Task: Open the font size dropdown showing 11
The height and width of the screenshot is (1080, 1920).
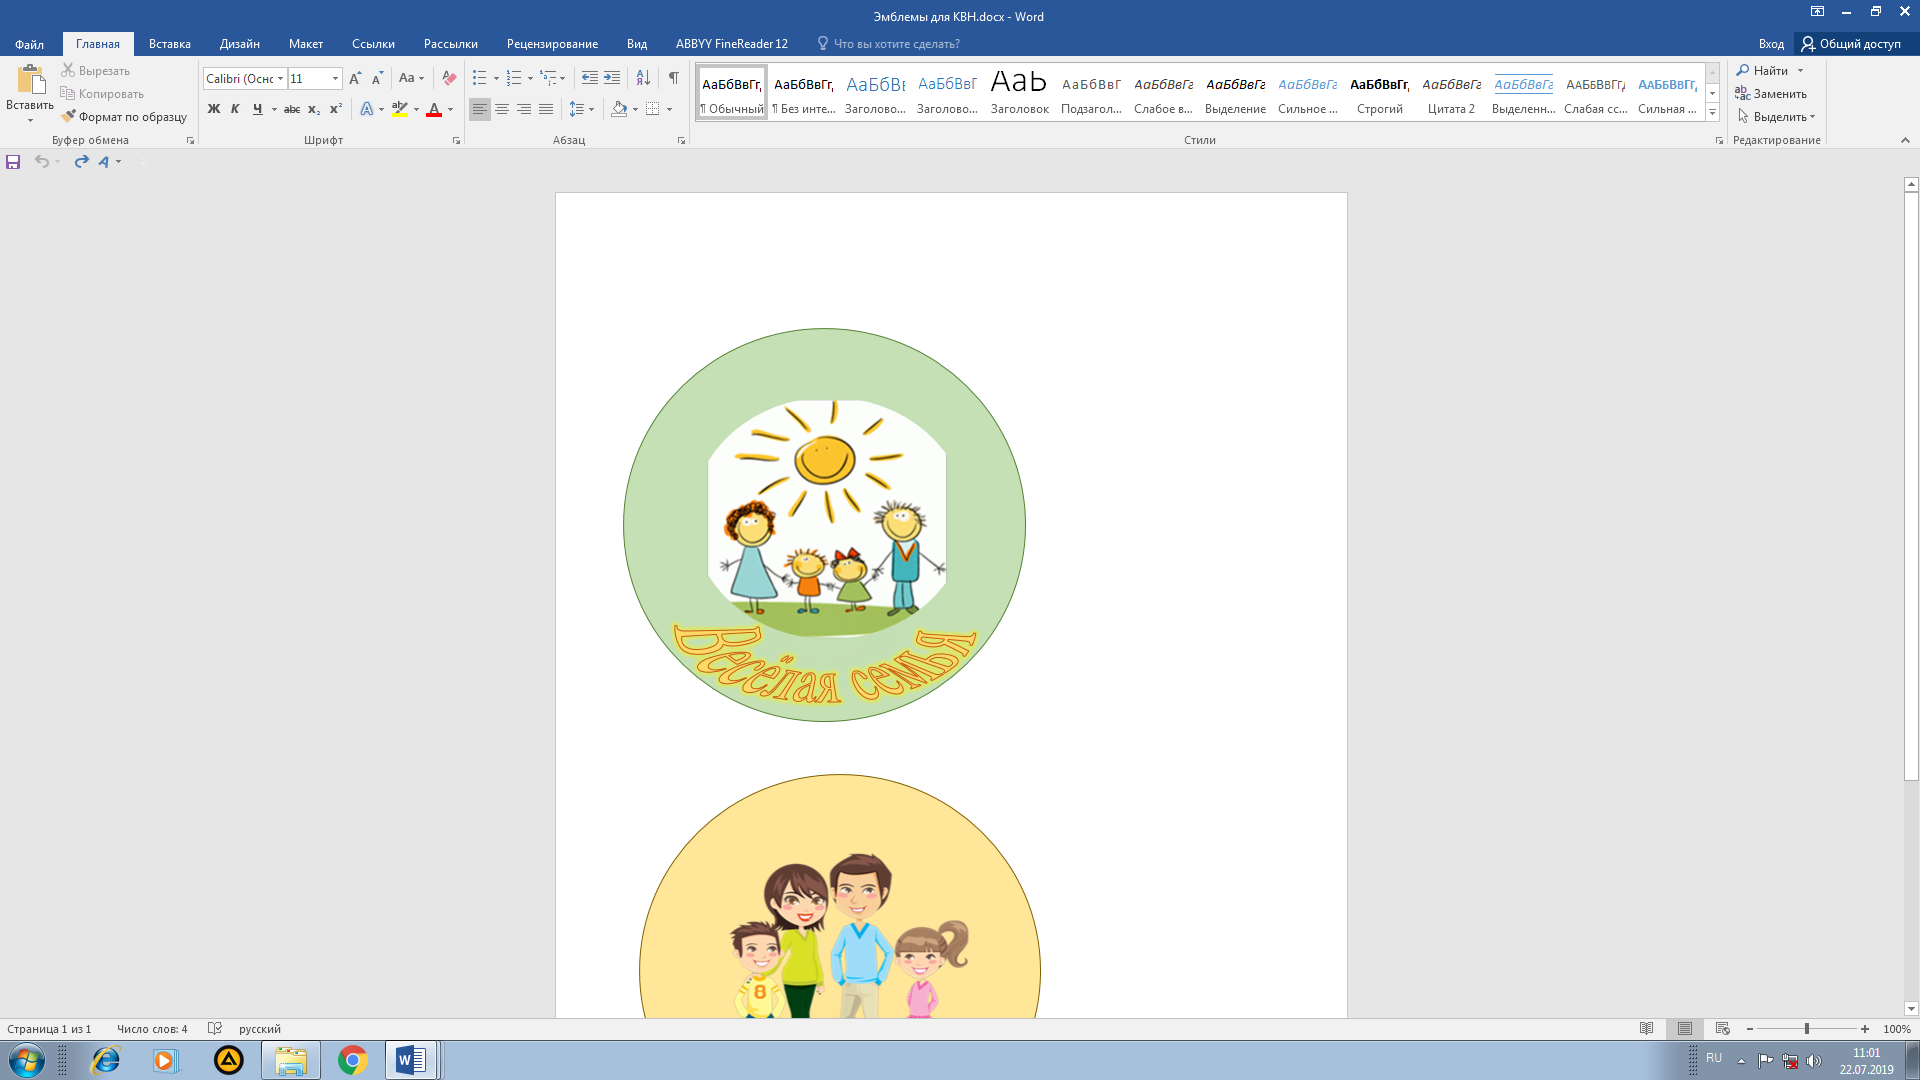Action: coord(335,78)
